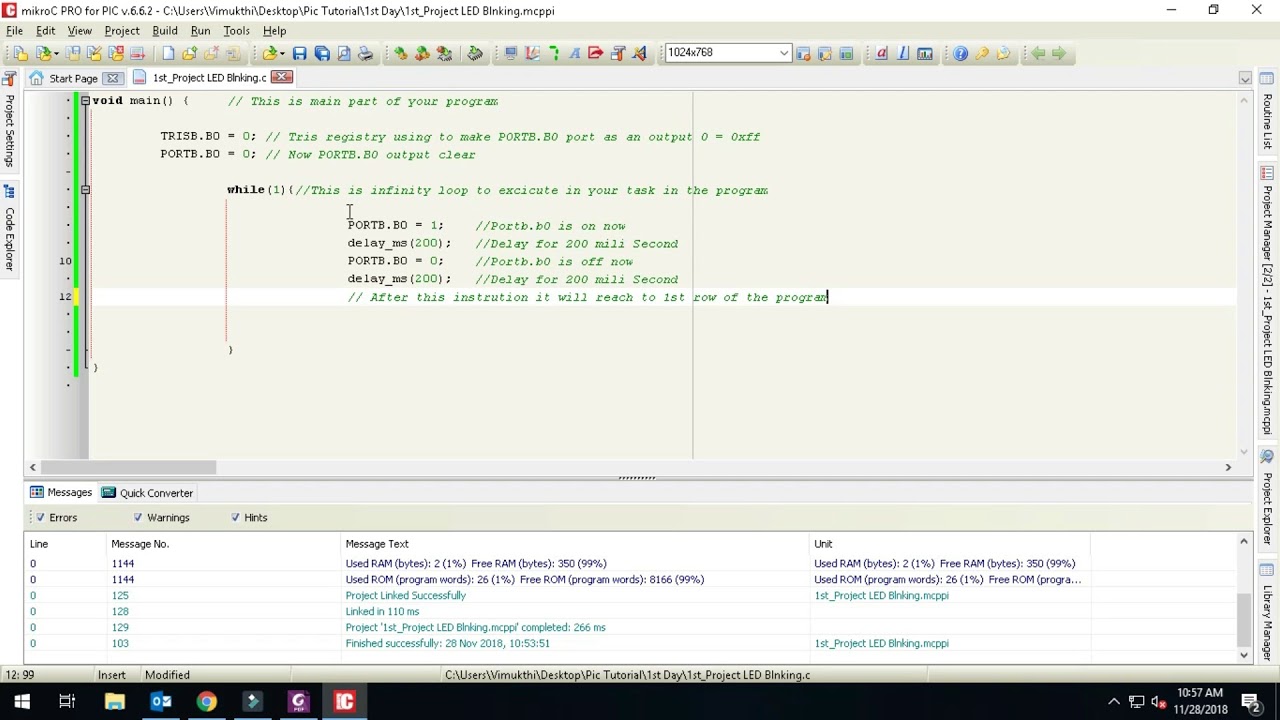The height and width of the screenshot is (720, 1280).
Task: Open the Tools menu
Action: [x=236, y=31]
